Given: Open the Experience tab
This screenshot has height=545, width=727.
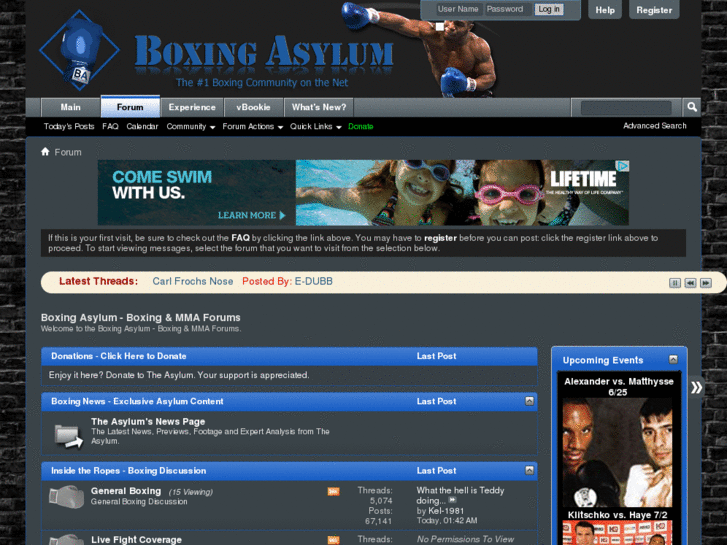Looking at the screenshot, I should (x=192, y=107).
